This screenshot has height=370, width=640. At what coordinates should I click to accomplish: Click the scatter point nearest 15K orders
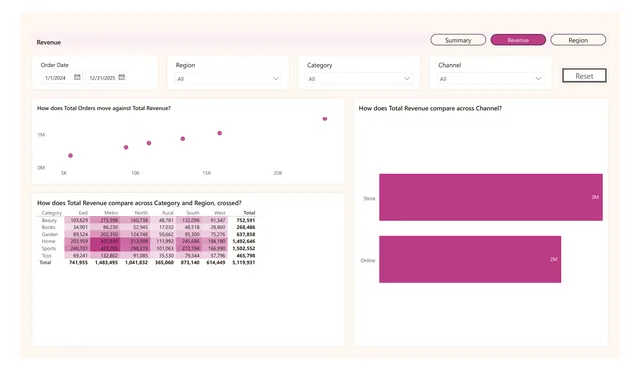pyautogui.click(x=220, y=133)
